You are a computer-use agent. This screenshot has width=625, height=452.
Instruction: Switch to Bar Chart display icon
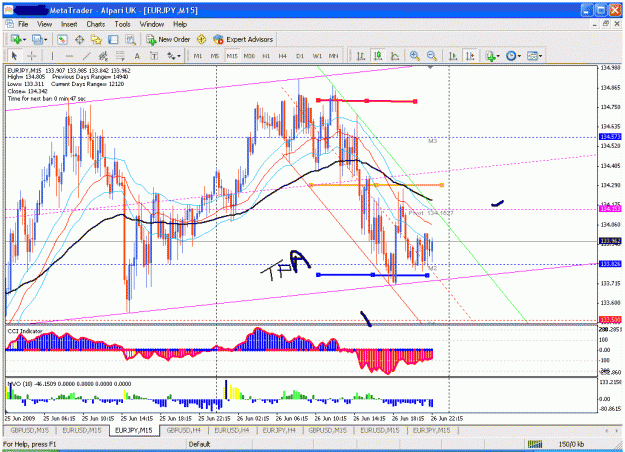coord(361,56)
